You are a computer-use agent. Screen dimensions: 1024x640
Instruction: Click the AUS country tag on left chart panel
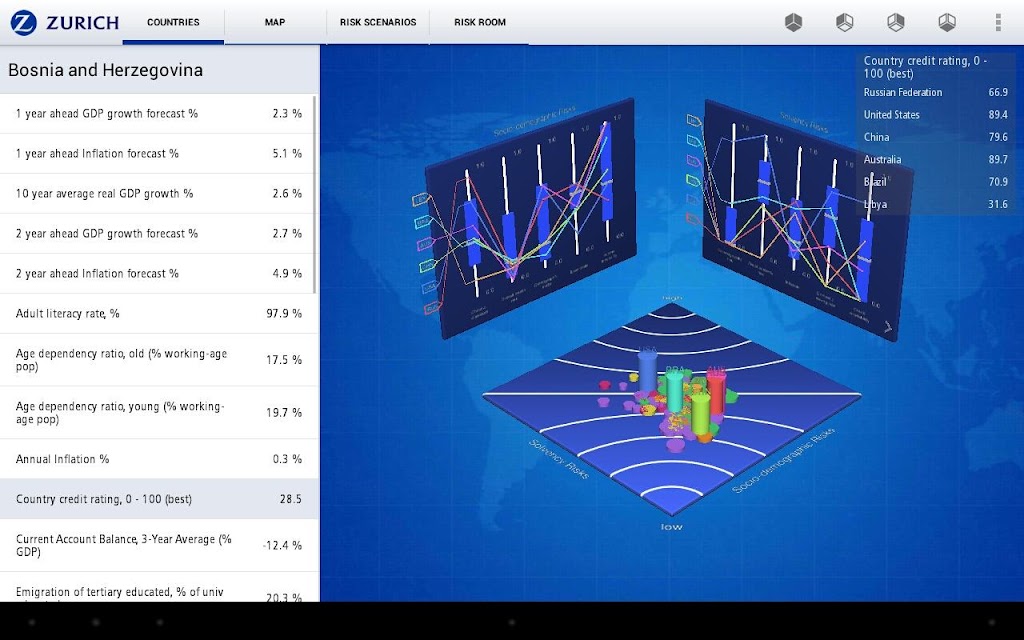pos(426,244)
